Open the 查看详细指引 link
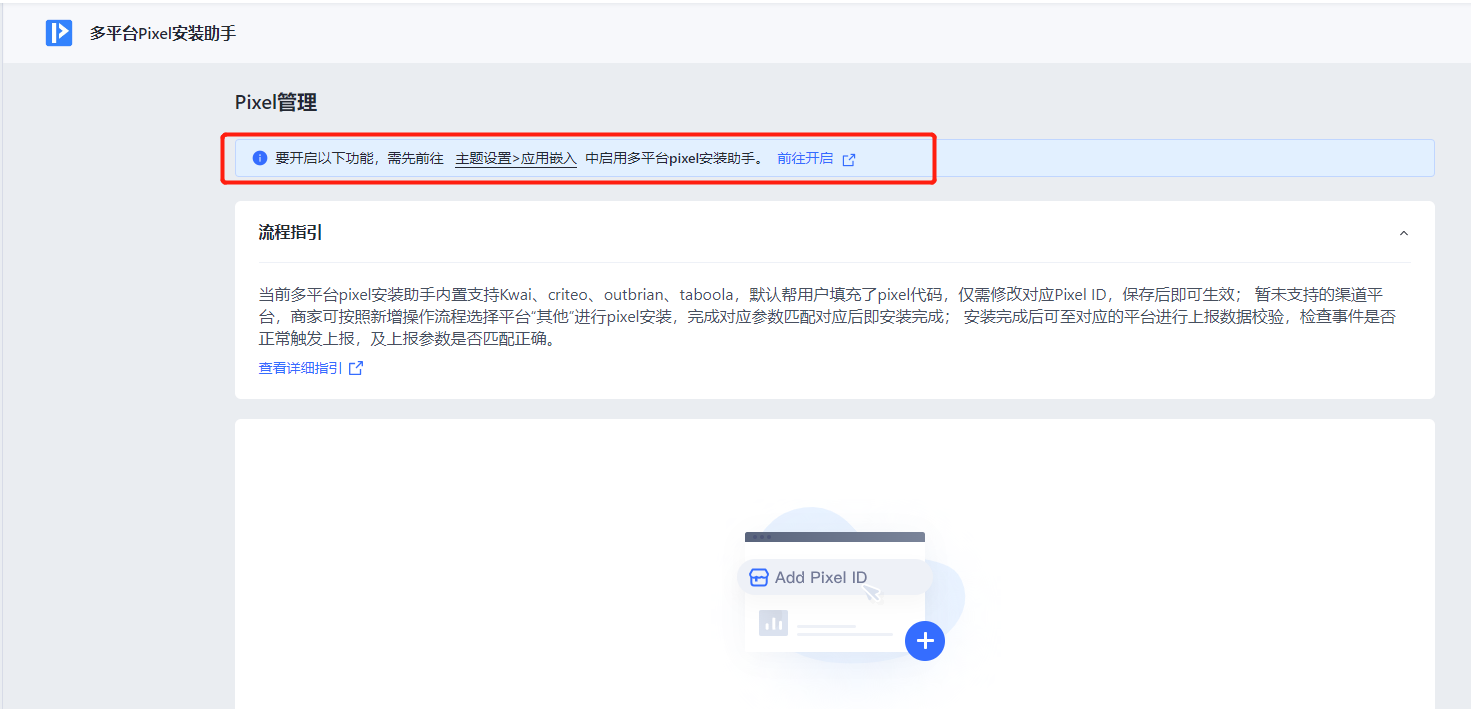This screenshot has width=1471, height=709. pyautogui.click(x=300, y=368)
